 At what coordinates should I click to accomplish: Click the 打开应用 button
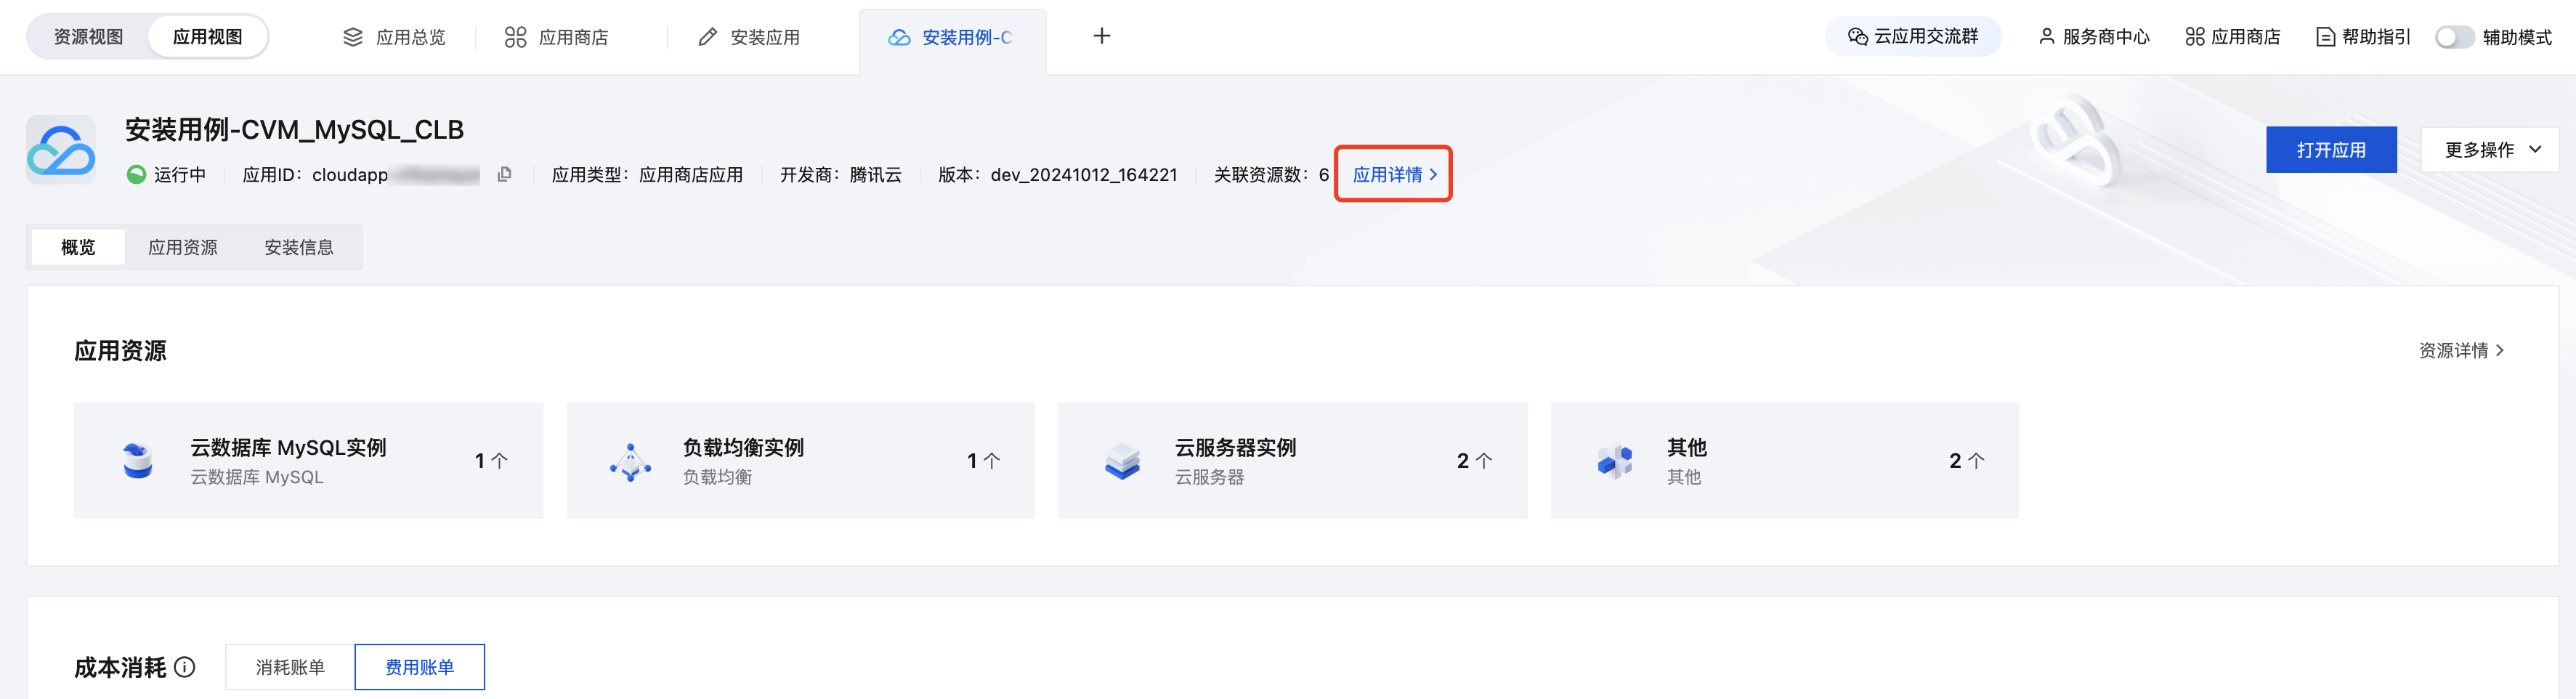(2330, 150)
